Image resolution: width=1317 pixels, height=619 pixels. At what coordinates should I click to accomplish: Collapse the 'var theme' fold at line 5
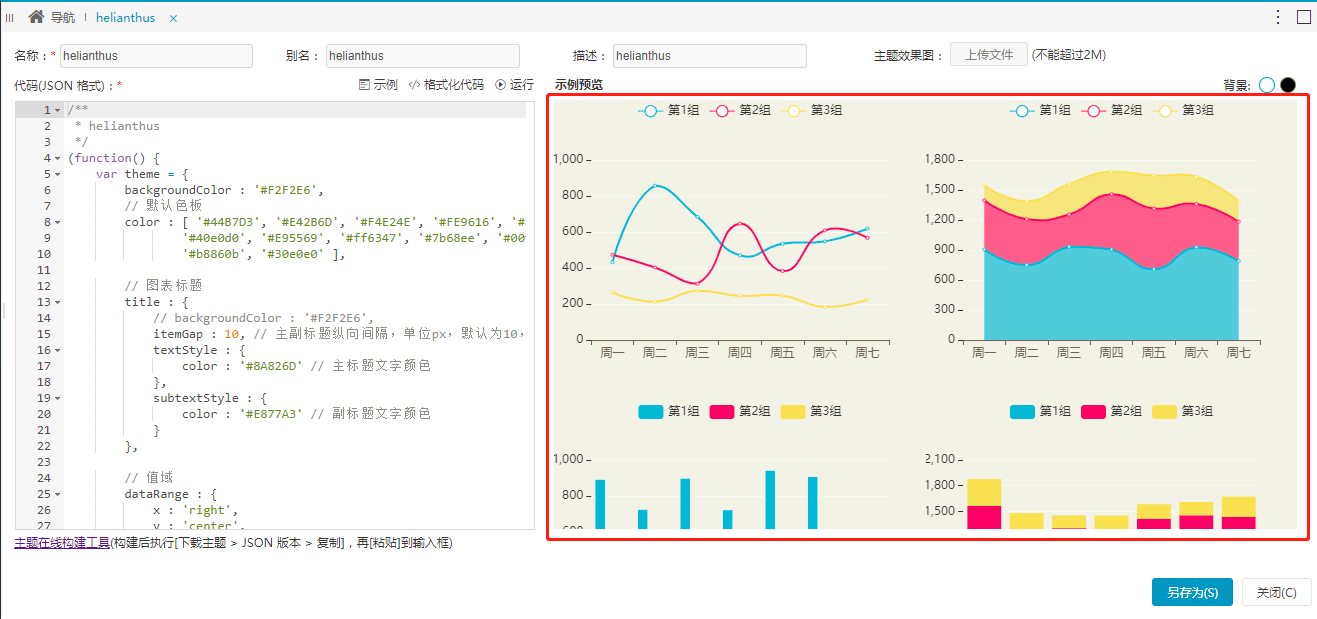click(58, 174)
